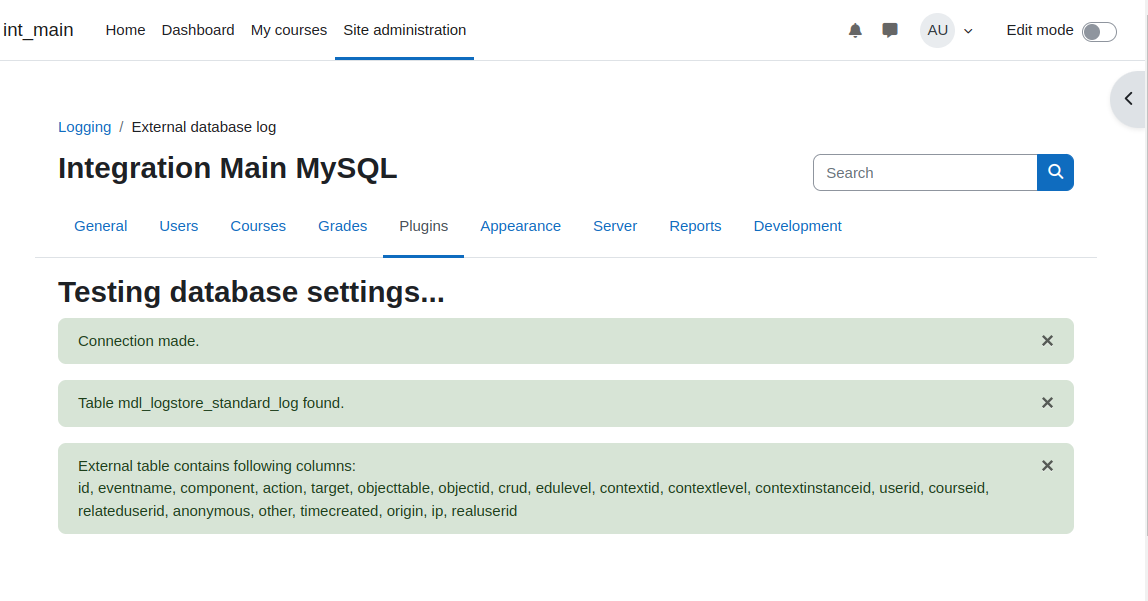Go to Home in top navigation
Image resolution: width=1148 pixels, height=601 pixels.
coord(125,30)
